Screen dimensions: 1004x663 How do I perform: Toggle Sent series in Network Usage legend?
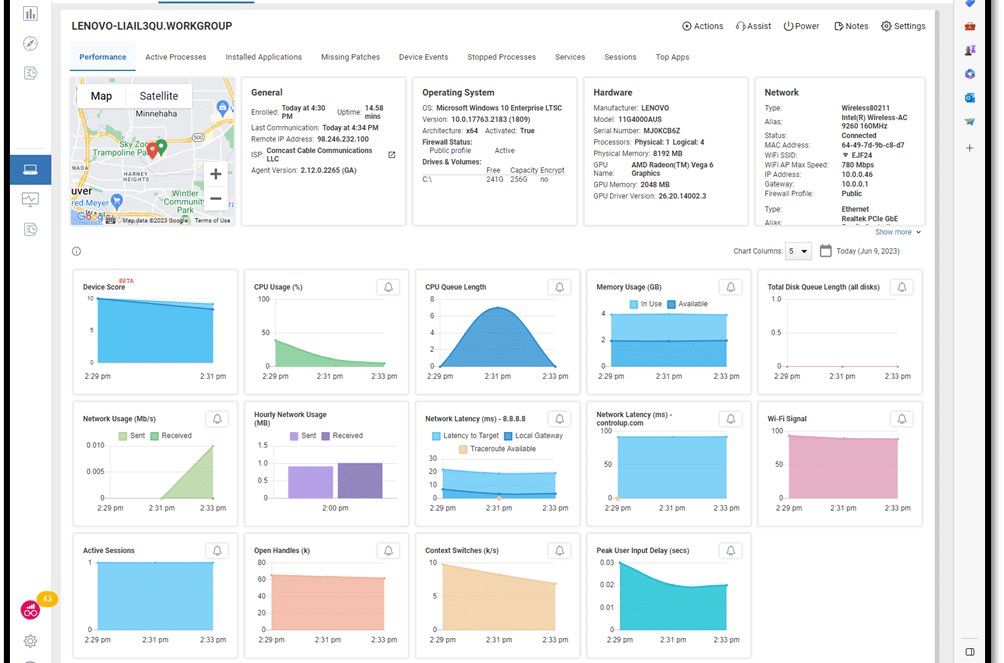pos(132,436)
